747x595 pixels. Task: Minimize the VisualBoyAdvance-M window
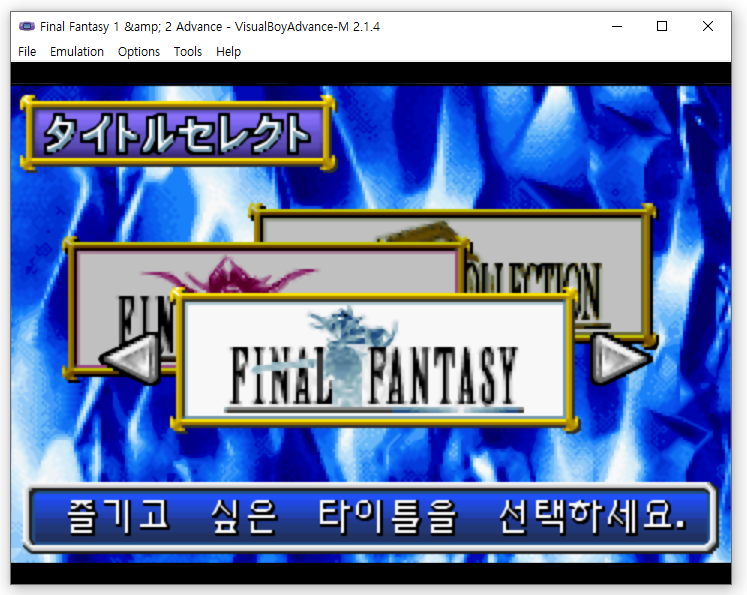tap(617, 26)
